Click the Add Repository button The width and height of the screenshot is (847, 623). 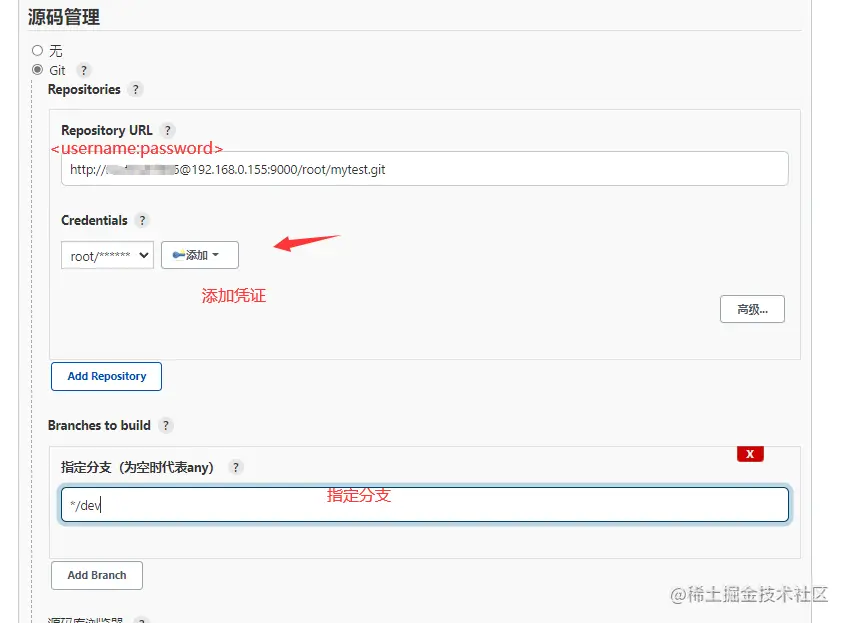106,377
